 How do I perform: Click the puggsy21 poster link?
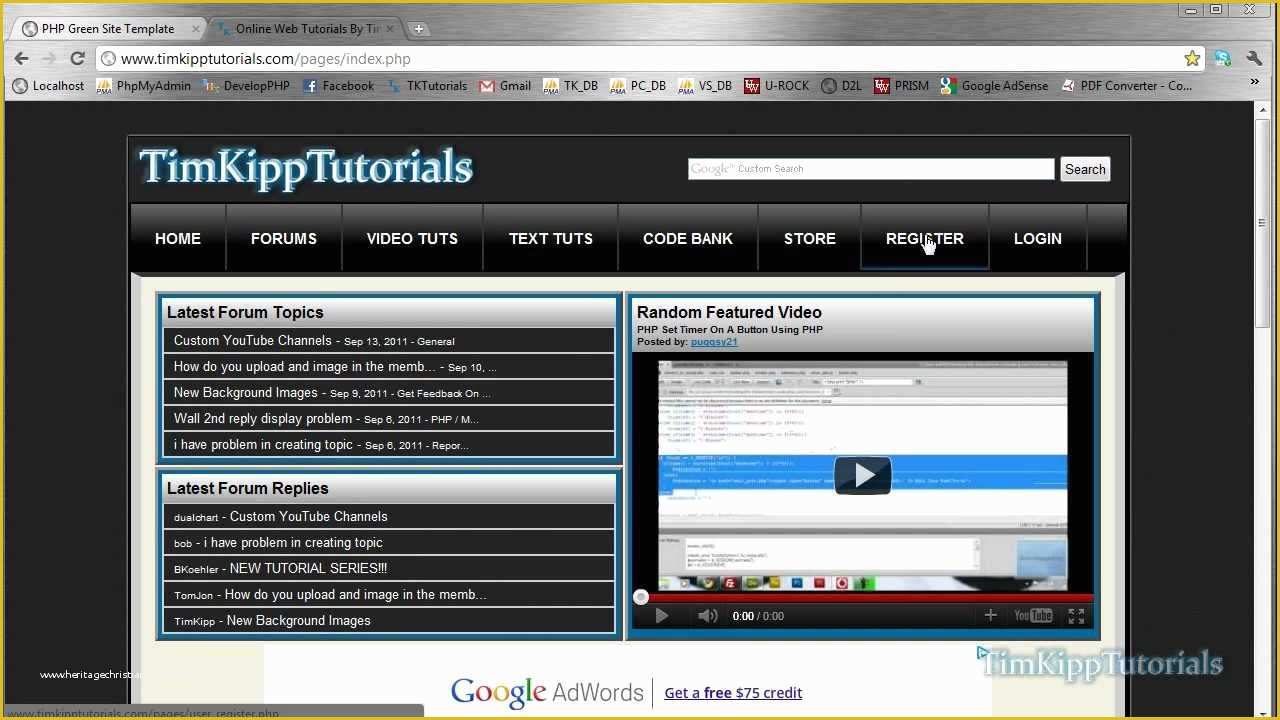coord(714,342)
